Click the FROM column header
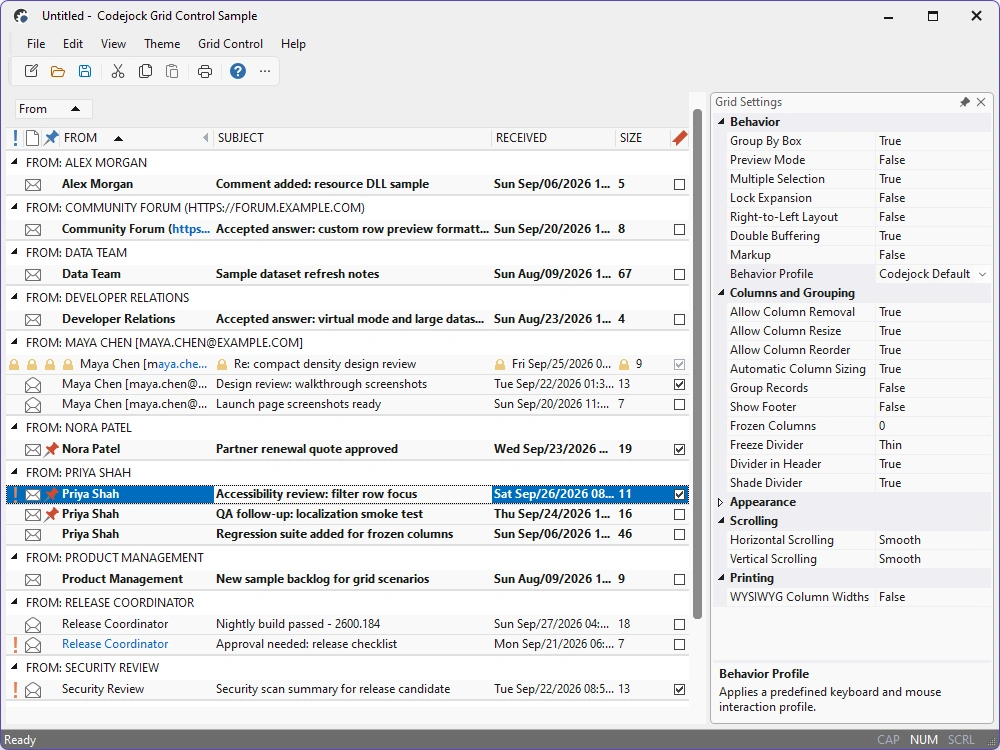Viewport: 1000px width, 750px height. pos(136,138)
